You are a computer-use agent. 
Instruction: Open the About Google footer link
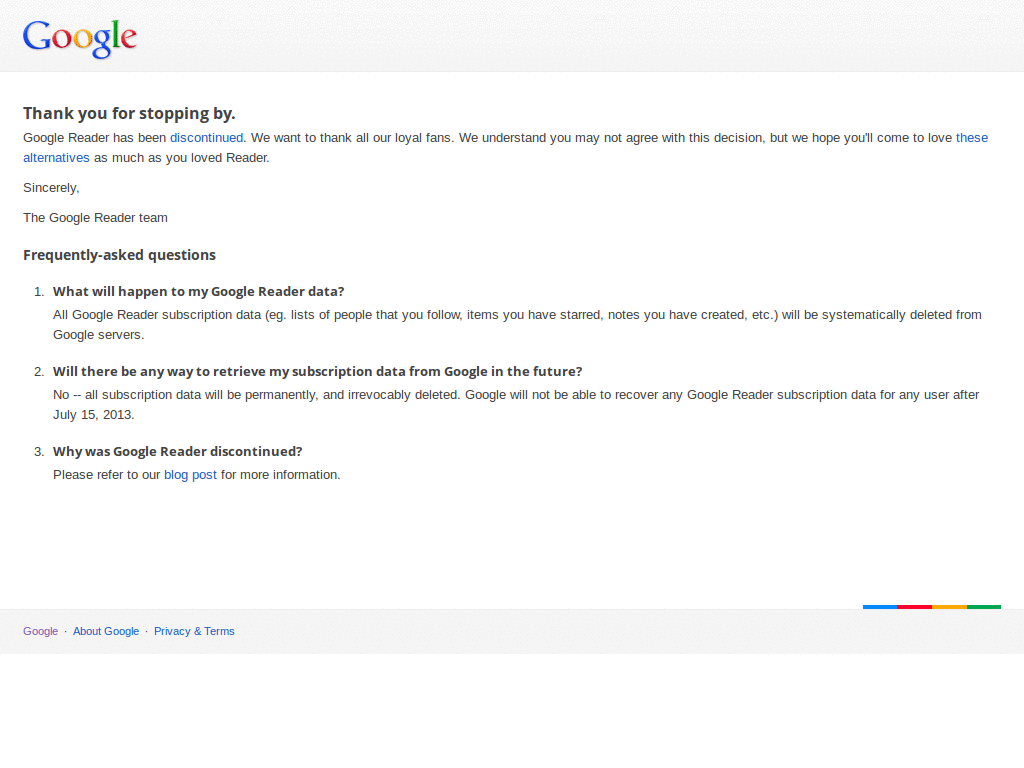(x=106, y=632)
